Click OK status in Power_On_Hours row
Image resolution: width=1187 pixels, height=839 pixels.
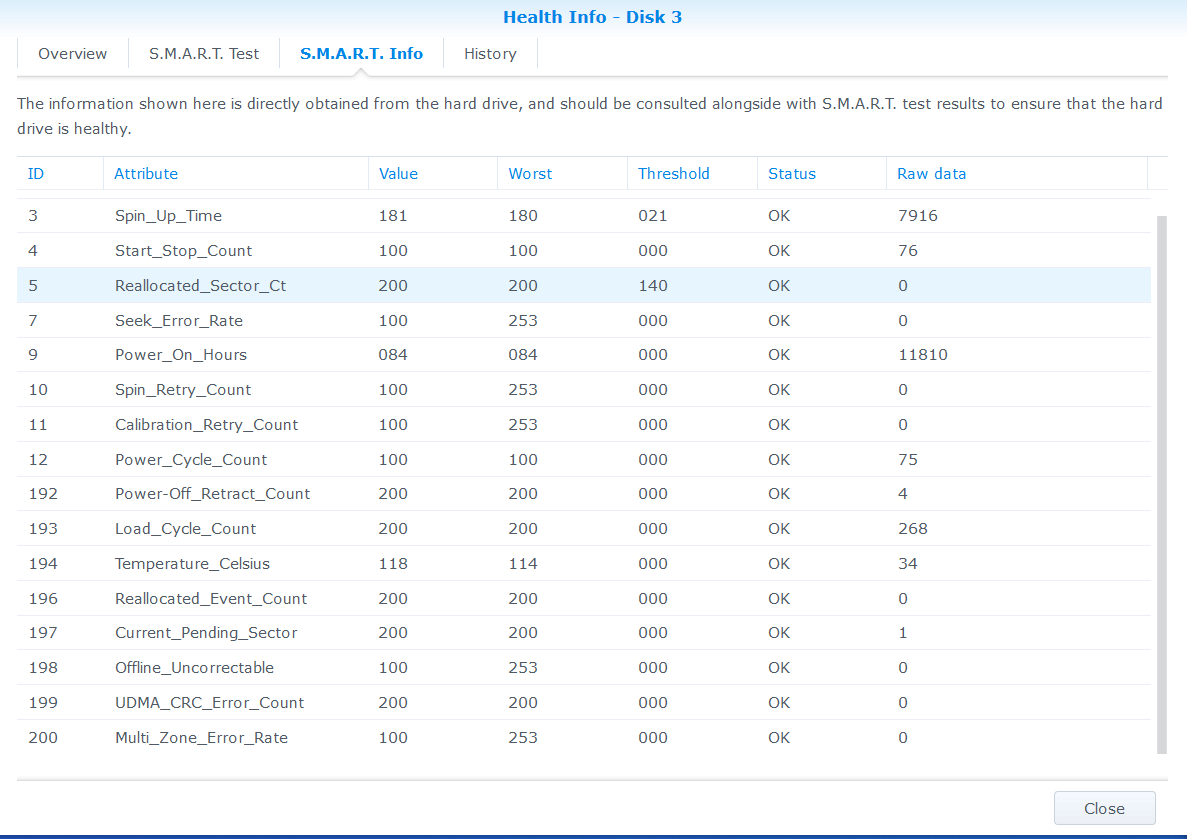tap(779, 354)
